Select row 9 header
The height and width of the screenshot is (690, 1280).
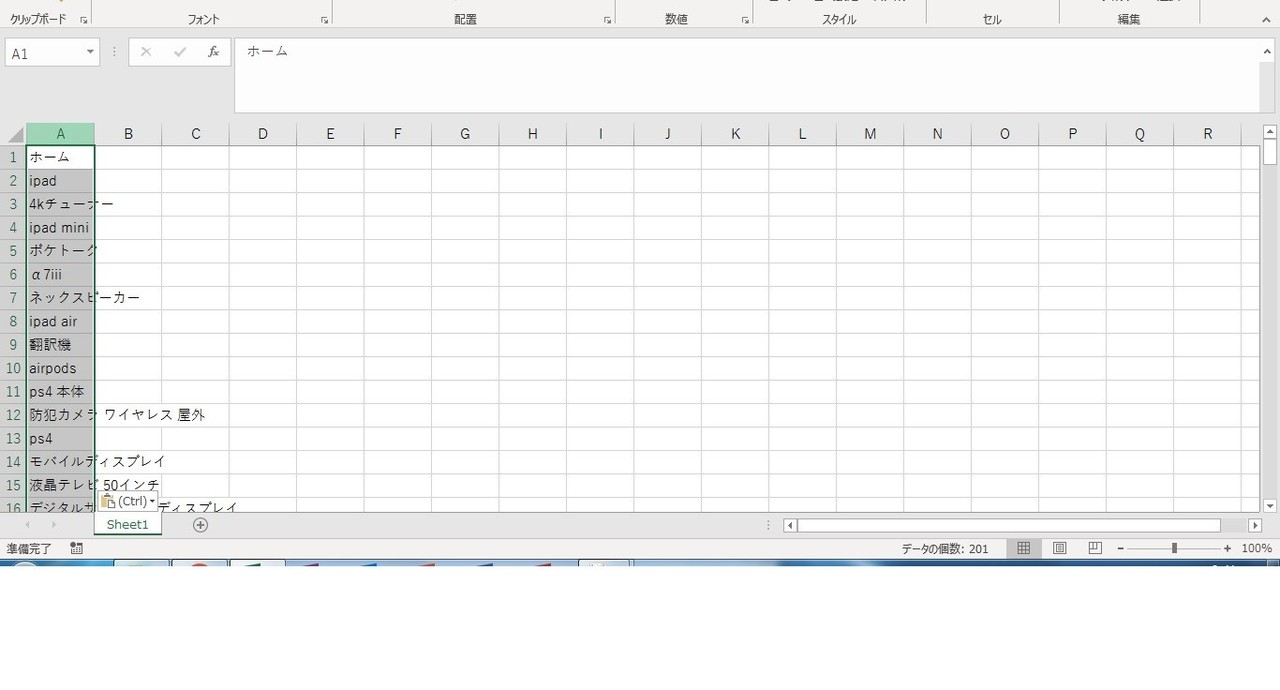click(13, 344)
